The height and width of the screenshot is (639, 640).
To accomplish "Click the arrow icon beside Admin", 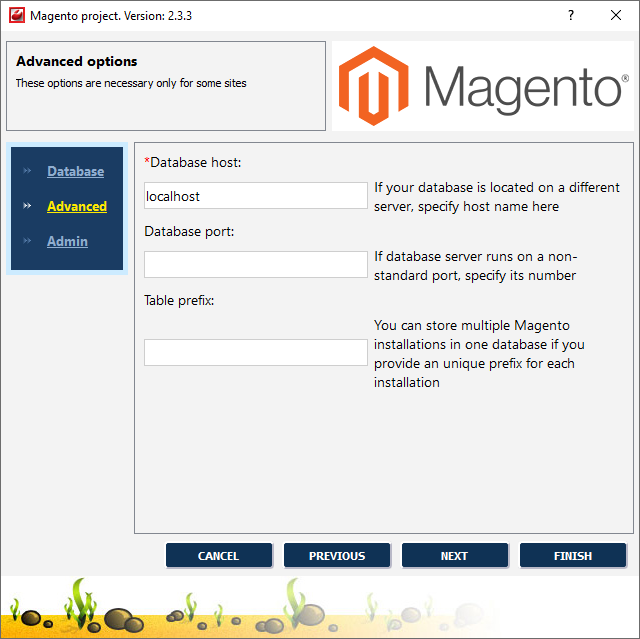I will 27,240.
